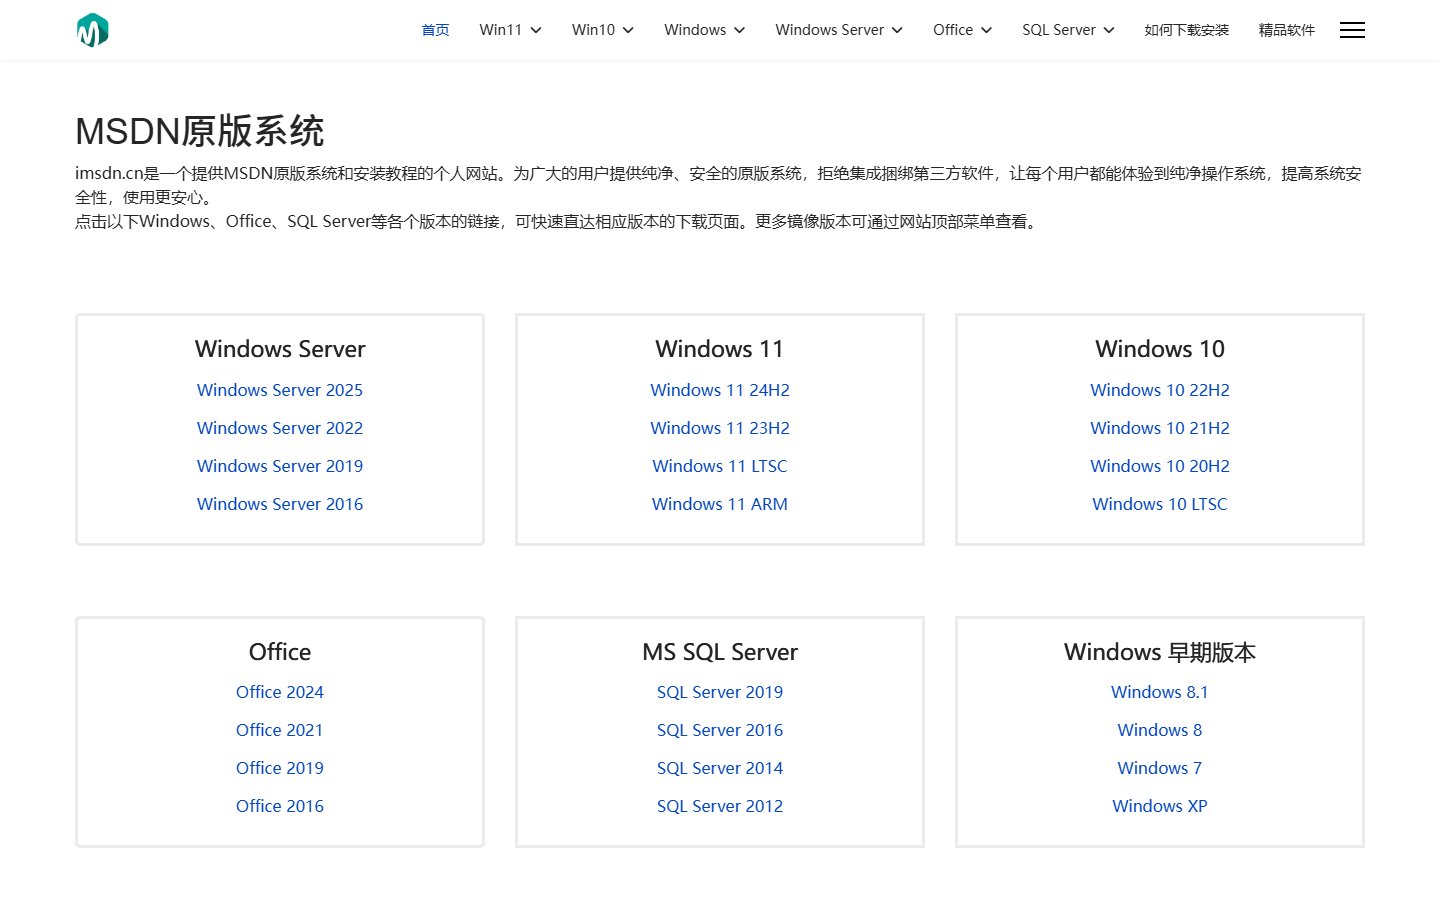Select the Windows 11 23H2 link
1440x900 pixels.
point(720,428)
